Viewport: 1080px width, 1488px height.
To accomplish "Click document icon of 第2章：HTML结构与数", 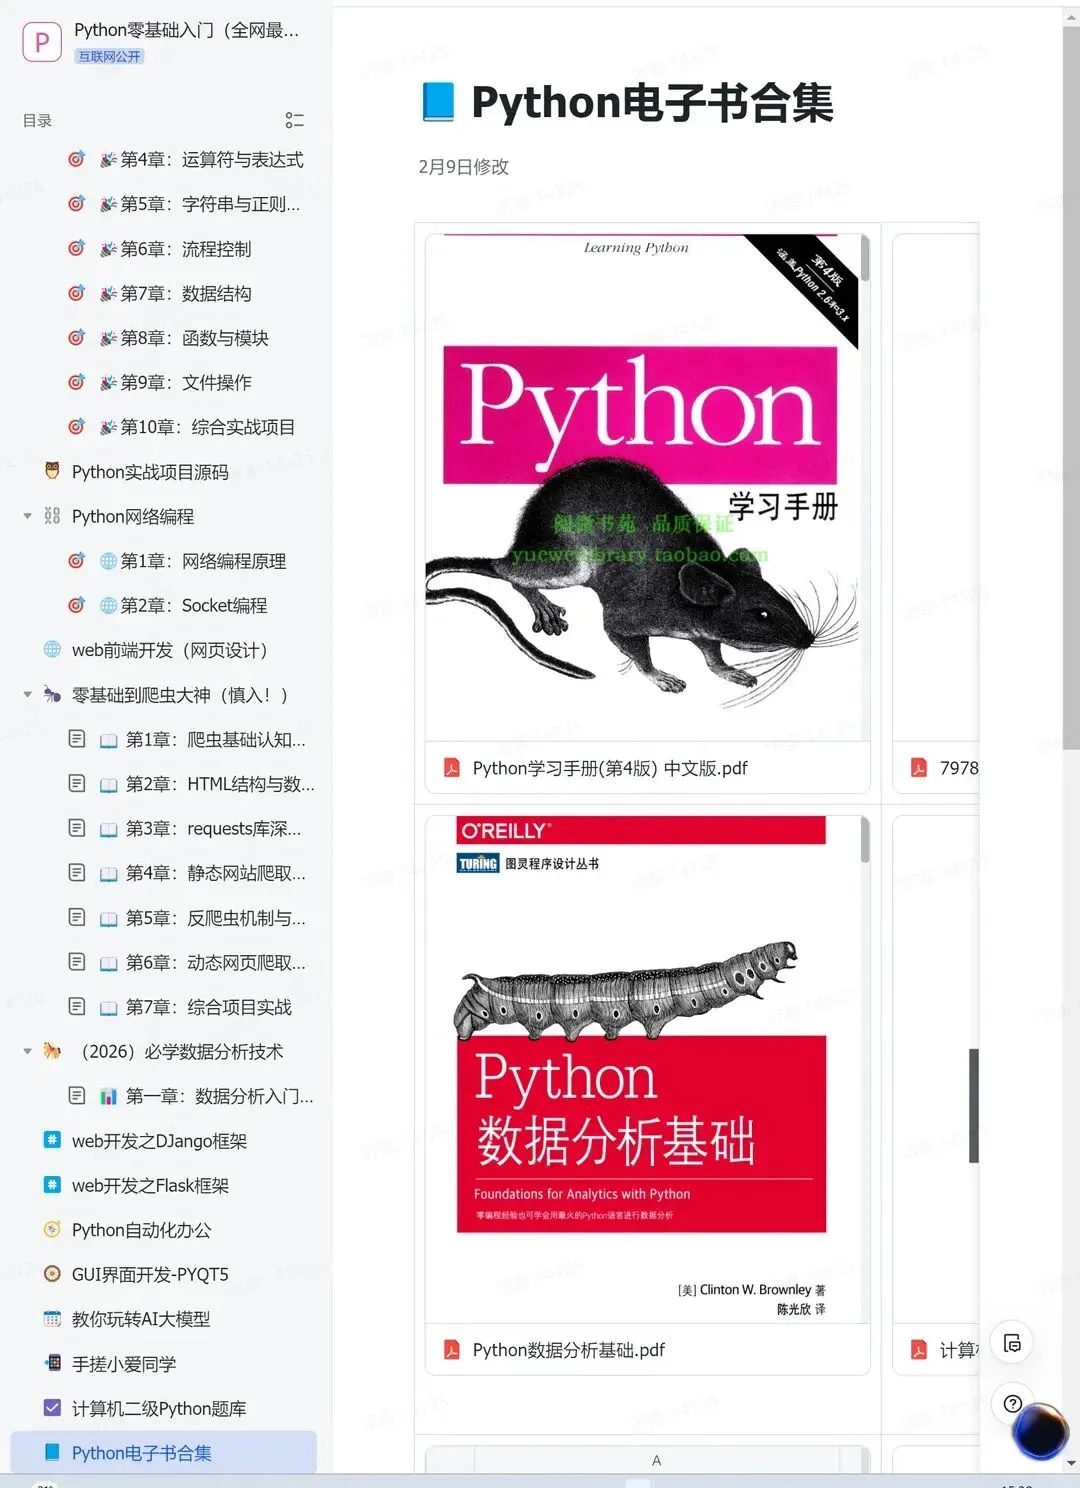I will click(77, 783).
